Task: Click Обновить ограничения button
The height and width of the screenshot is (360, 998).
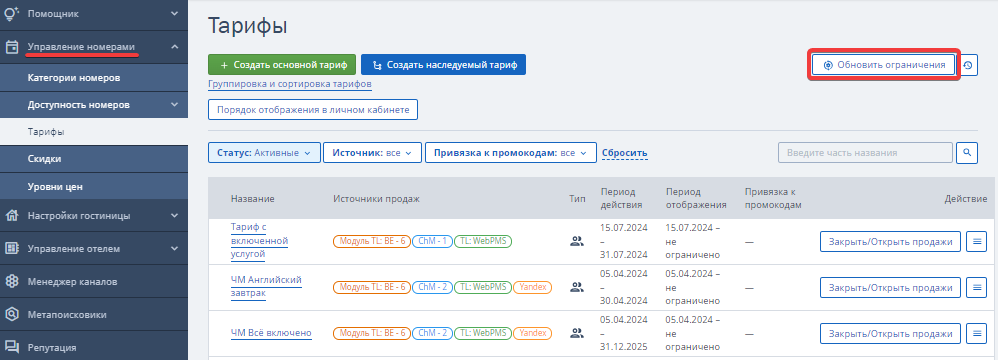Action: tap(883, 65)
